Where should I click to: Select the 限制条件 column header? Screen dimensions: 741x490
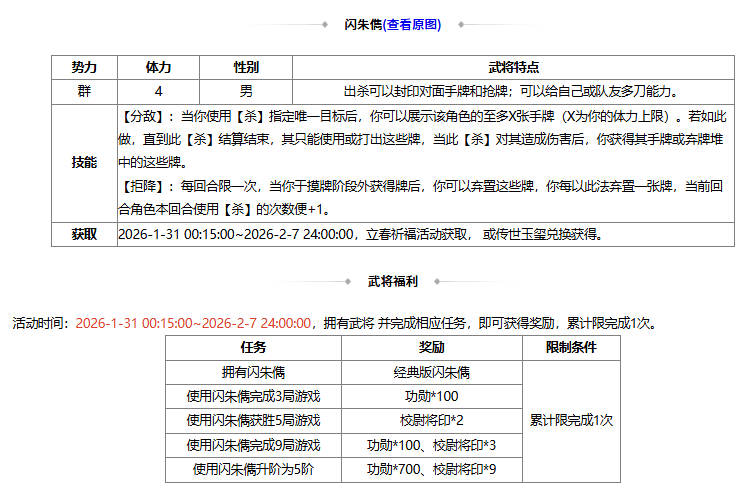571,348
